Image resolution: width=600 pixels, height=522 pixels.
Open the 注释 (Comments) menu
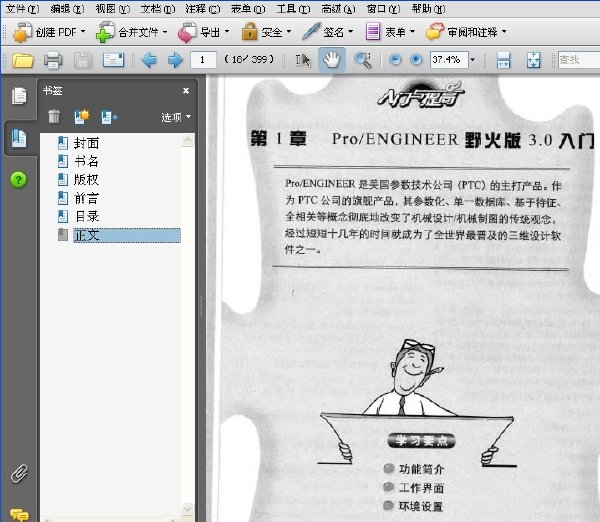click(203, 8)
